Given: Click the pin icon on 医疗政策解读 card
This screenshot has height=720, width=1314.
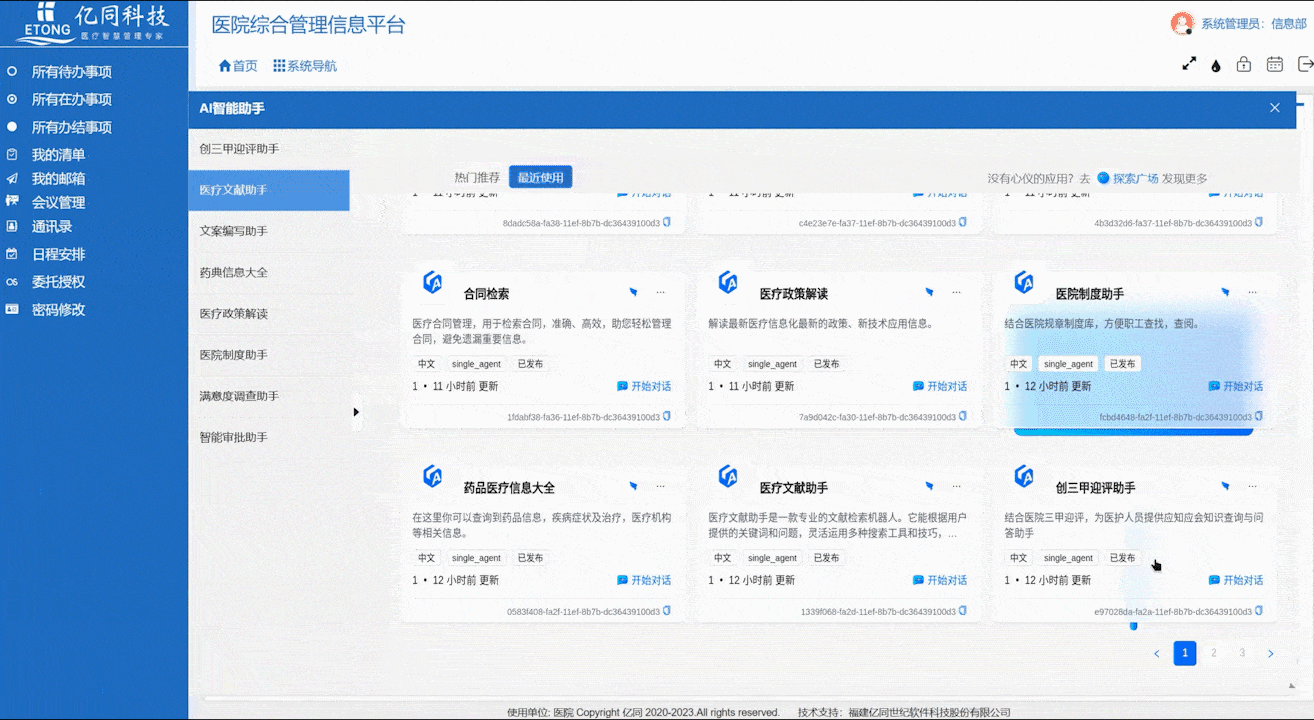Looking at the screenshot, I should point(929,292).
